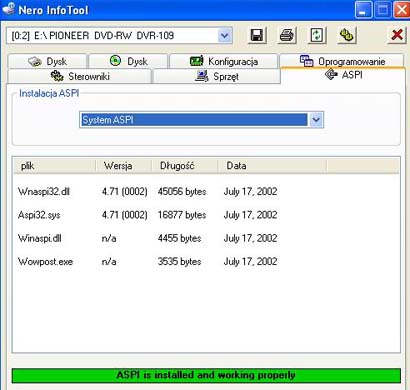Open the drive selection dropdown arrow
Viewport: 410px width, 390px height.
(x=225, y=35)
